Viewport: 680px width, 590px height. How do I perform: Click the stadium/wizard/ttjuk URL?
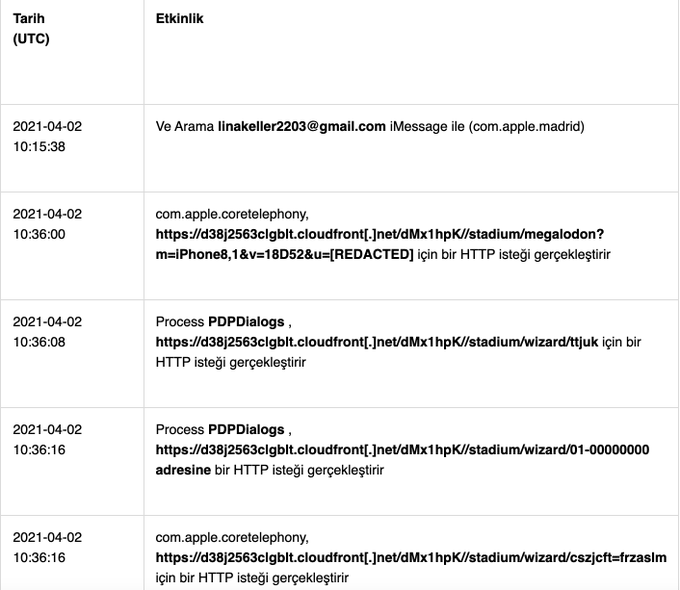pos(377,342)
